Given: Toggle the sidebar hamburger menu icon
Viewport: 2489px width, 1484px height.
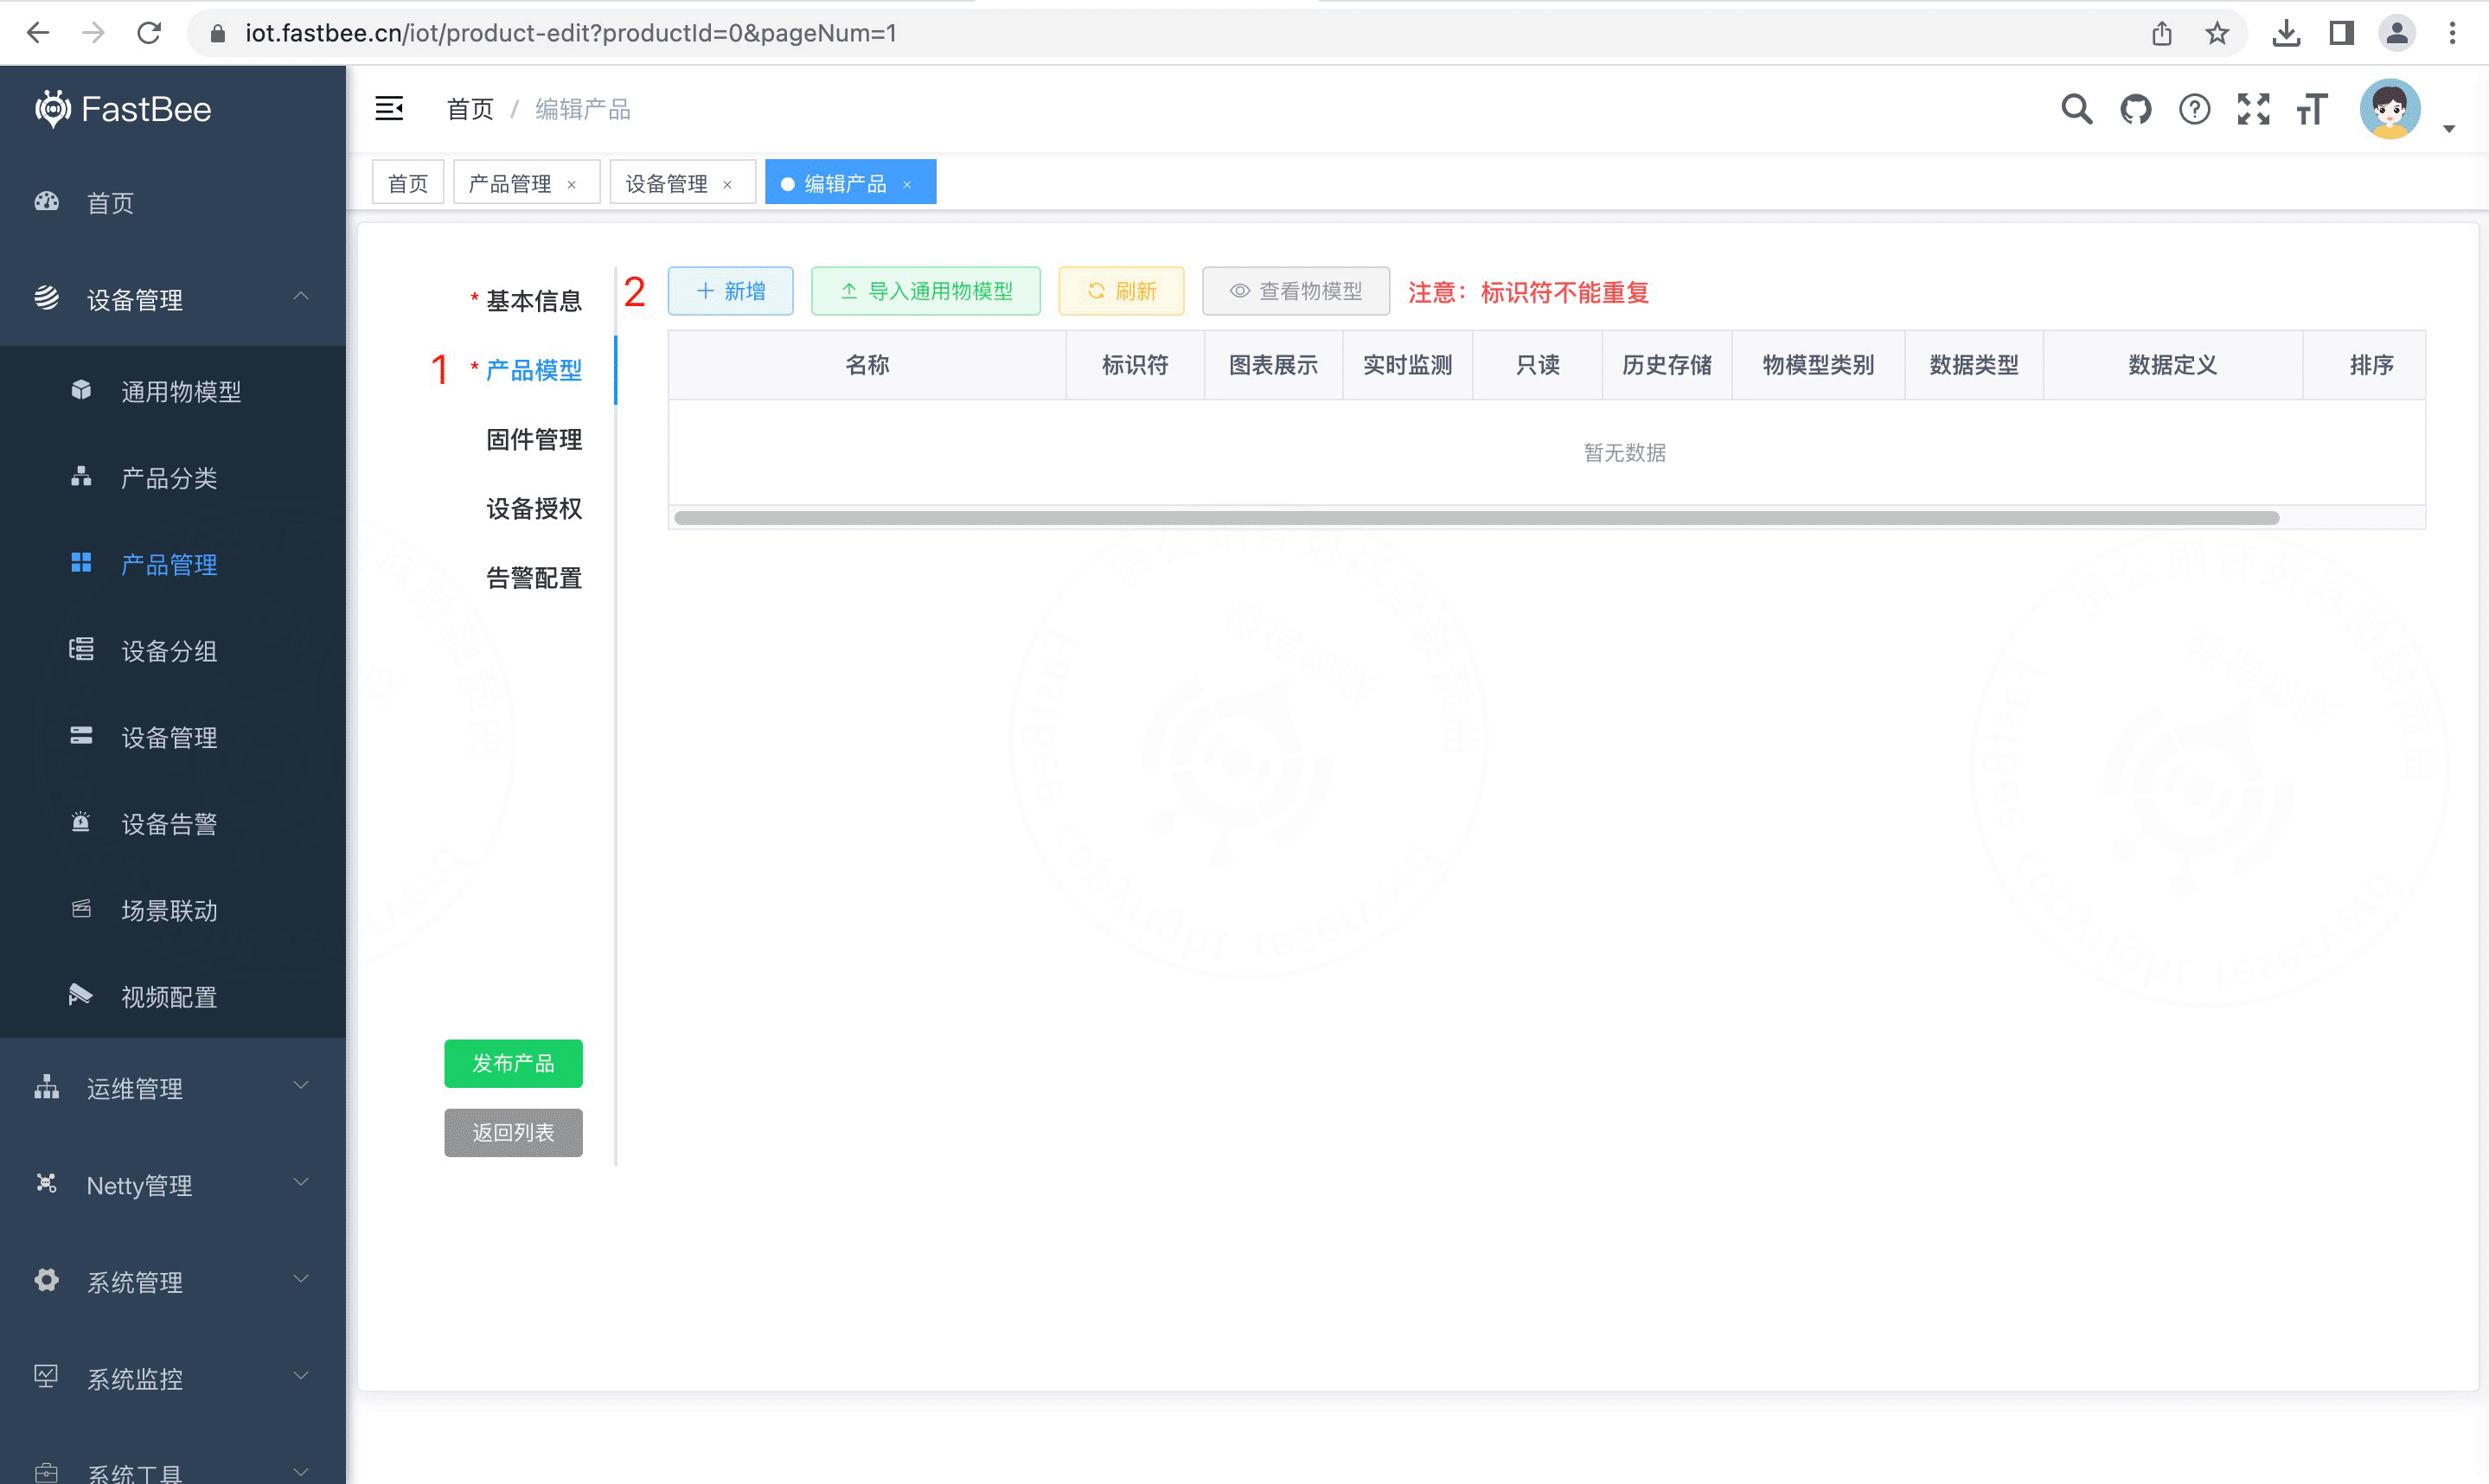Looking at the screenshot, I should [389, 108].
